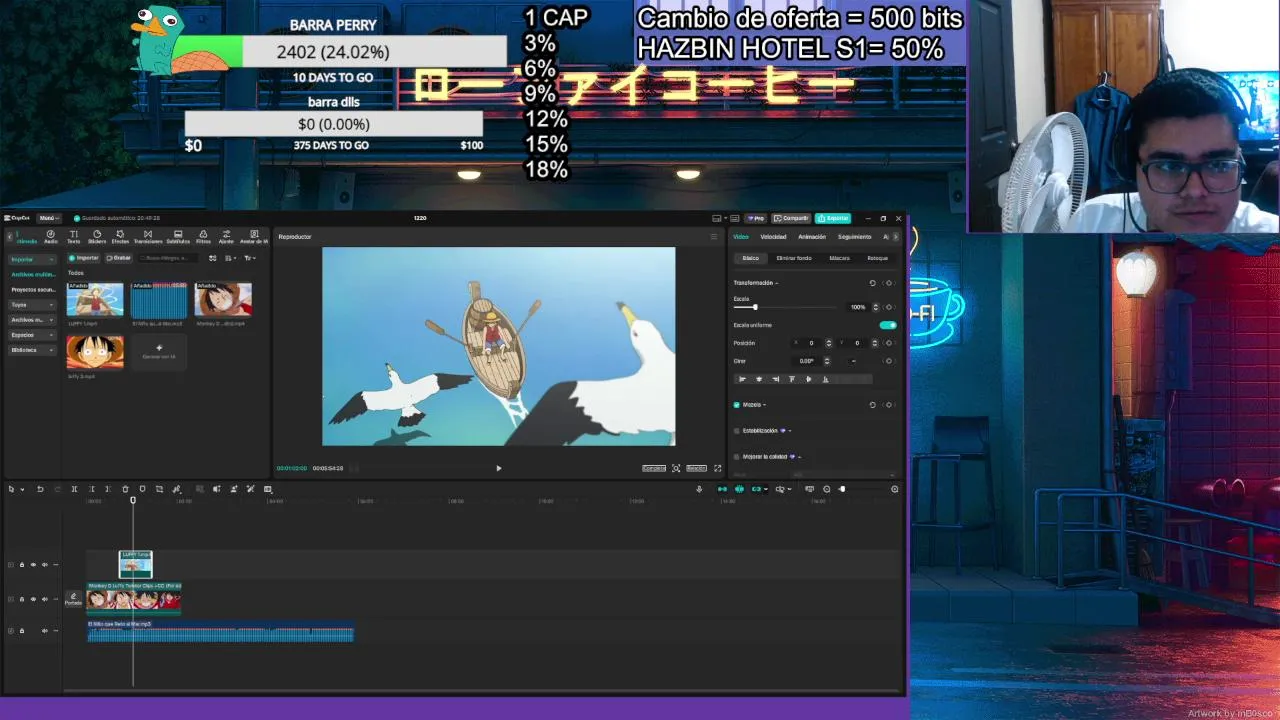The height and width of the screenshot is (720, 1280).
Task: Click the split clip tool
Action: tap(74, 489)
